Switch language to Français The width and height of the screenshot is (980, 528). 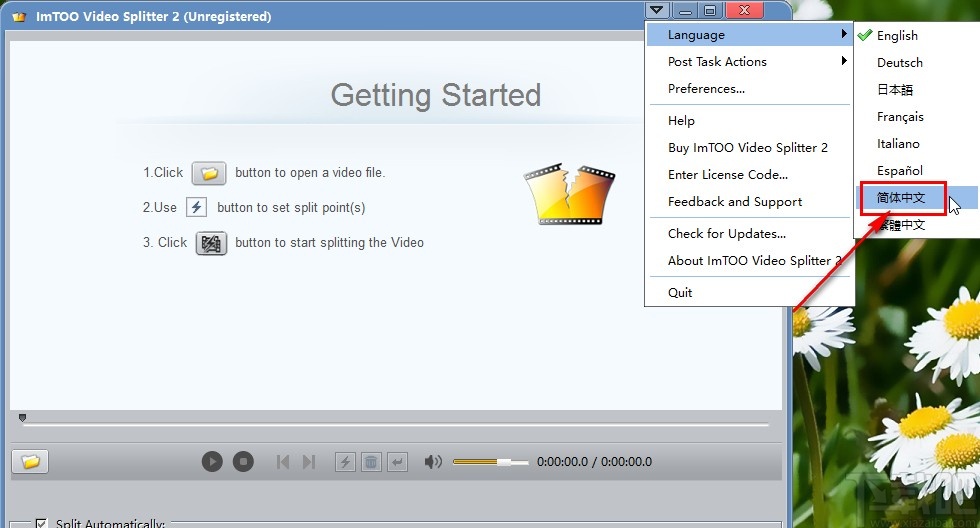click(916, 117)
